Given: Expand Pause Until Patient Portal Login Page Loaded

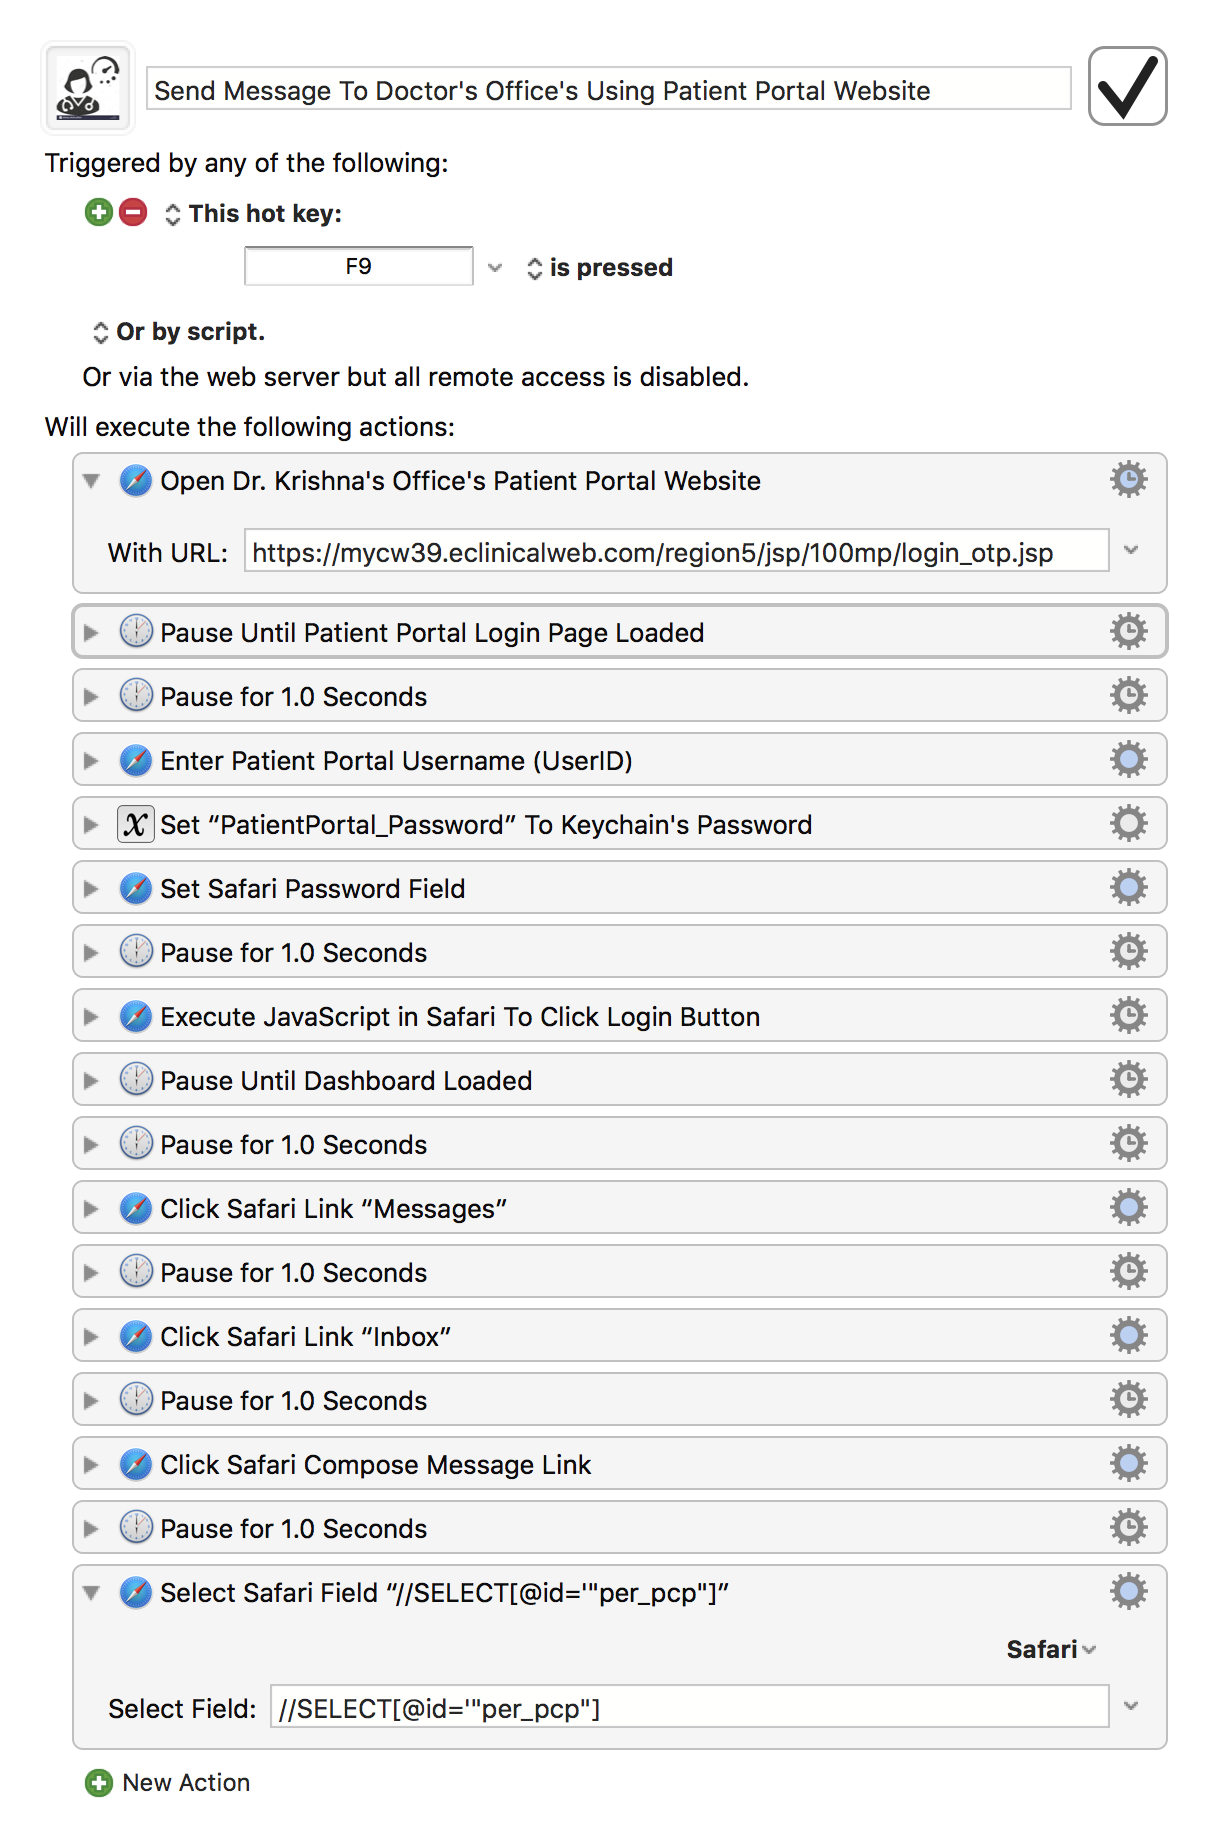Looking at the screenshot, I should click(91, 633).
